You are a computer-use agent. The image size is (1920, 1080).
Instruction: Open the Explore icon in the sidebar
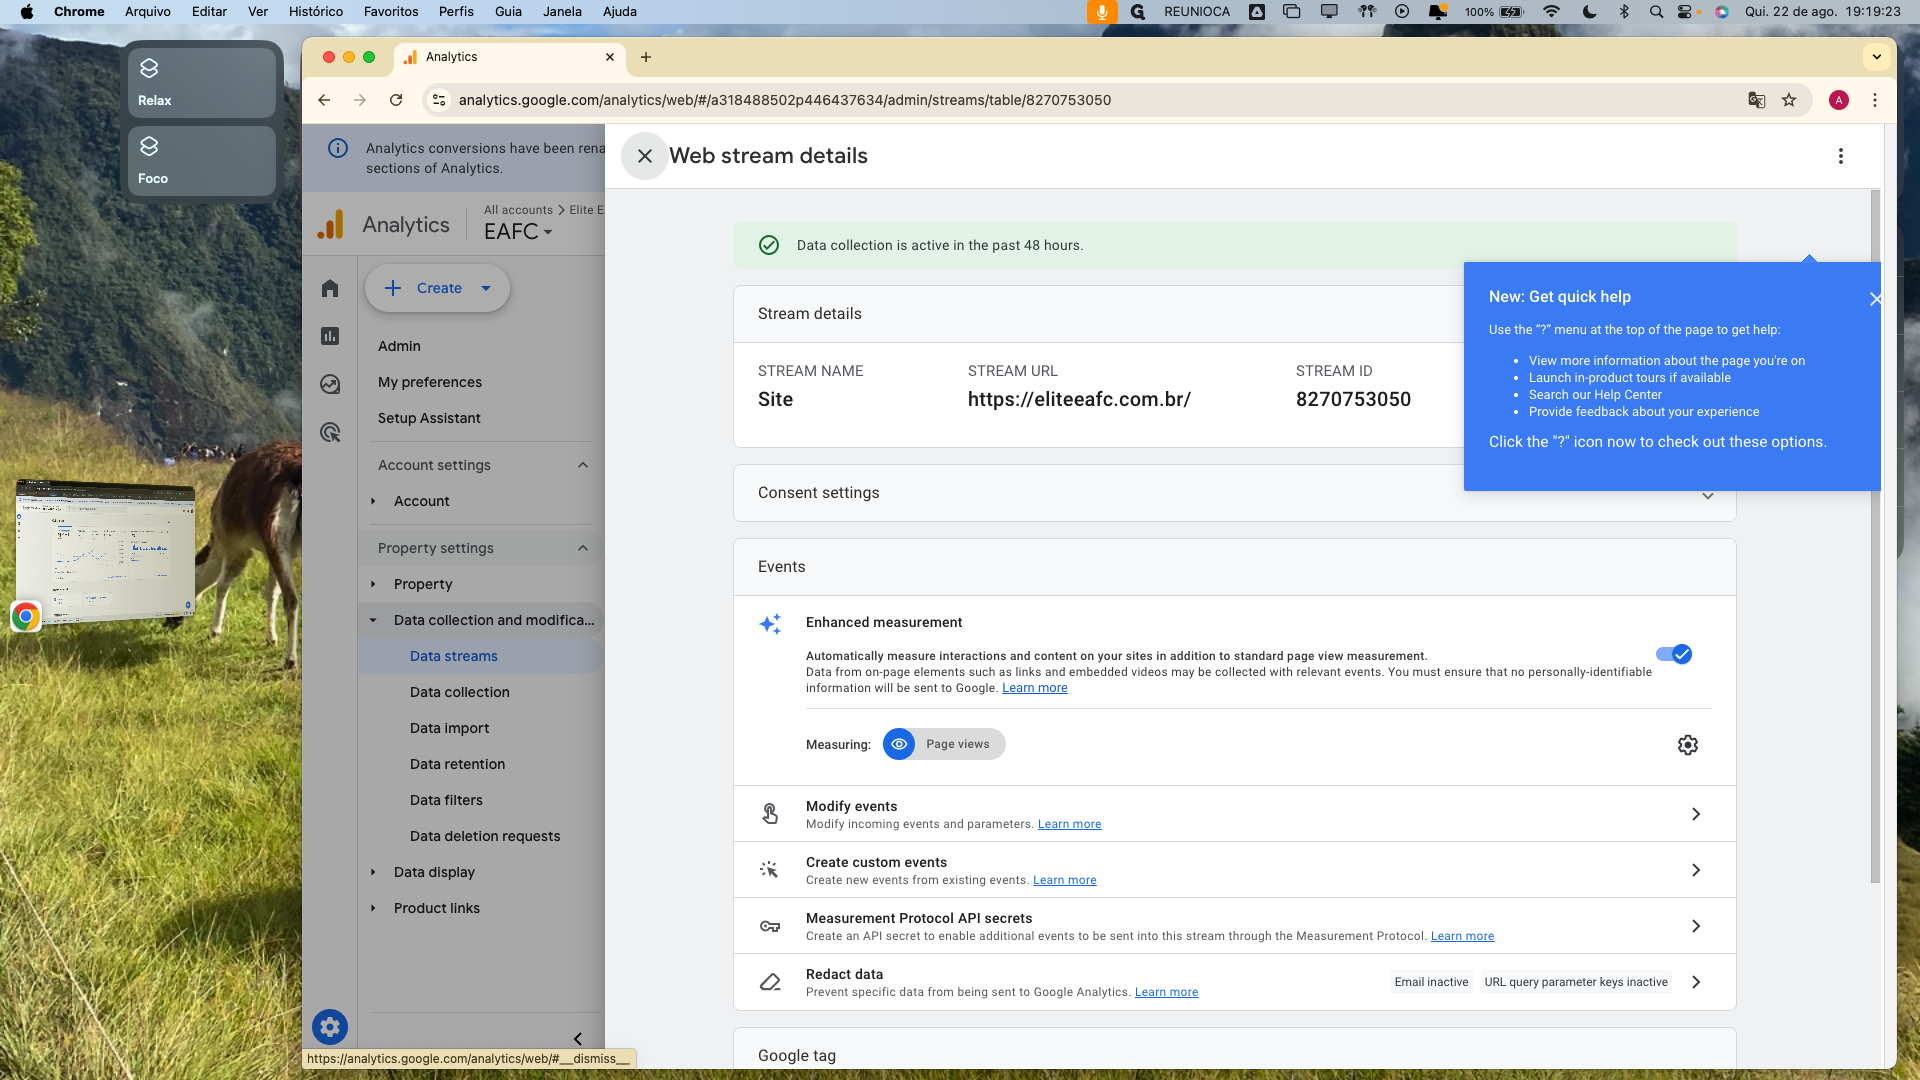(330, 384)
